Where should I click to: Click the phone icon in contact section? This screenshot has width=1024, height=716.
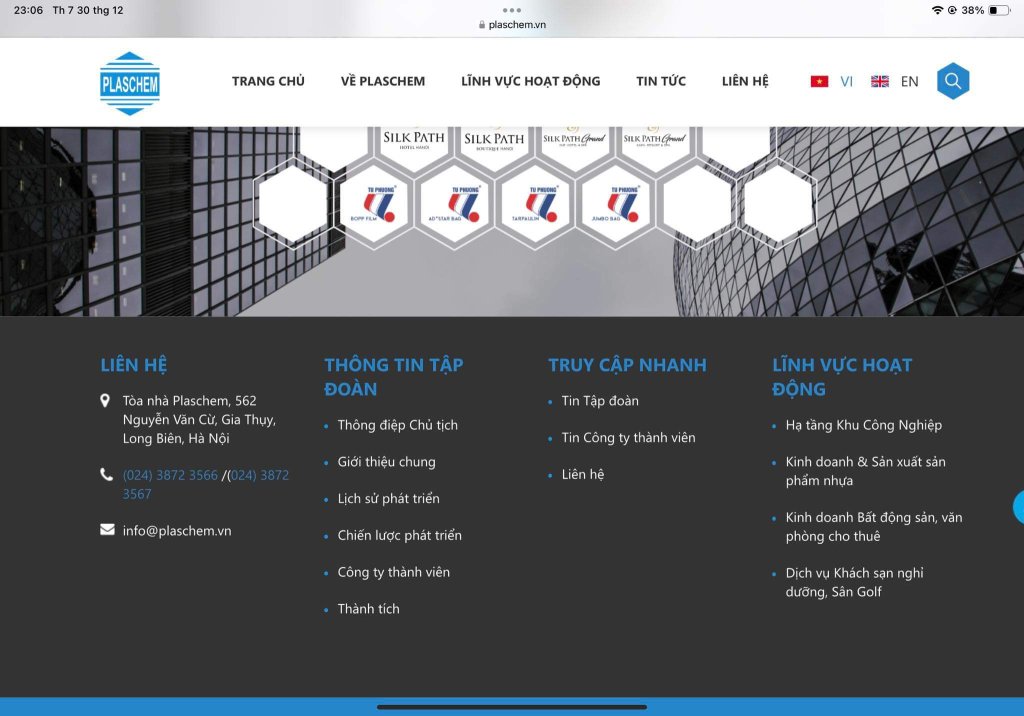point(106,474)
